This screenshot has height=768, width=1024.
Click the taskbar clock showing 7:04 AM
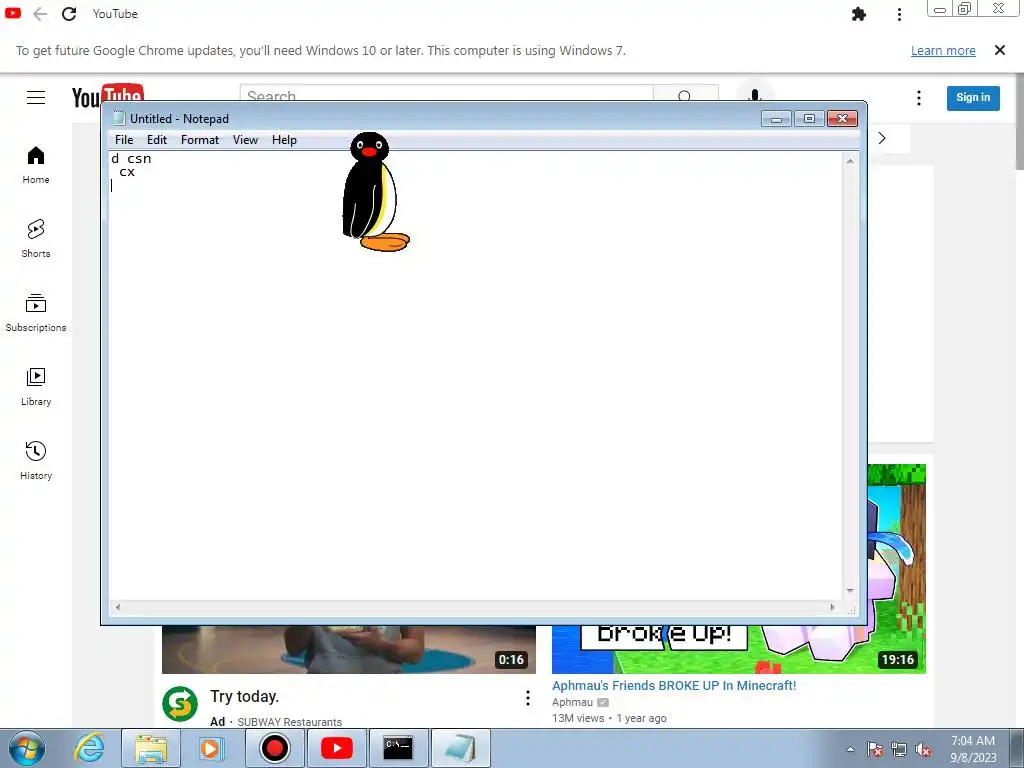(973, 748)
